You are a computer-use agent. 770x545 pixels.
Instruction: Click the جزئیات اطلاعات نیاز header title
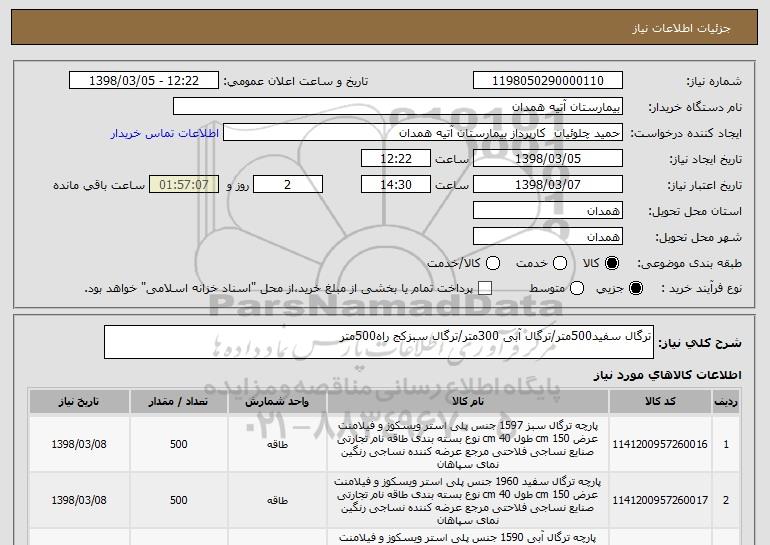pyautogui.click(x=682, y=28)
